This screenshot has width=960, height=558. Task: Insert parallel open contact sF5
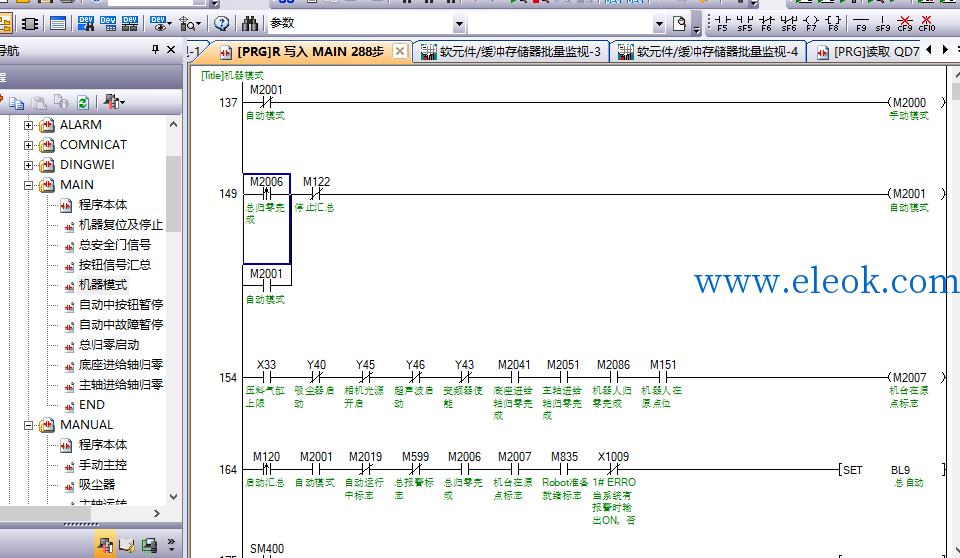coord(744,23)
